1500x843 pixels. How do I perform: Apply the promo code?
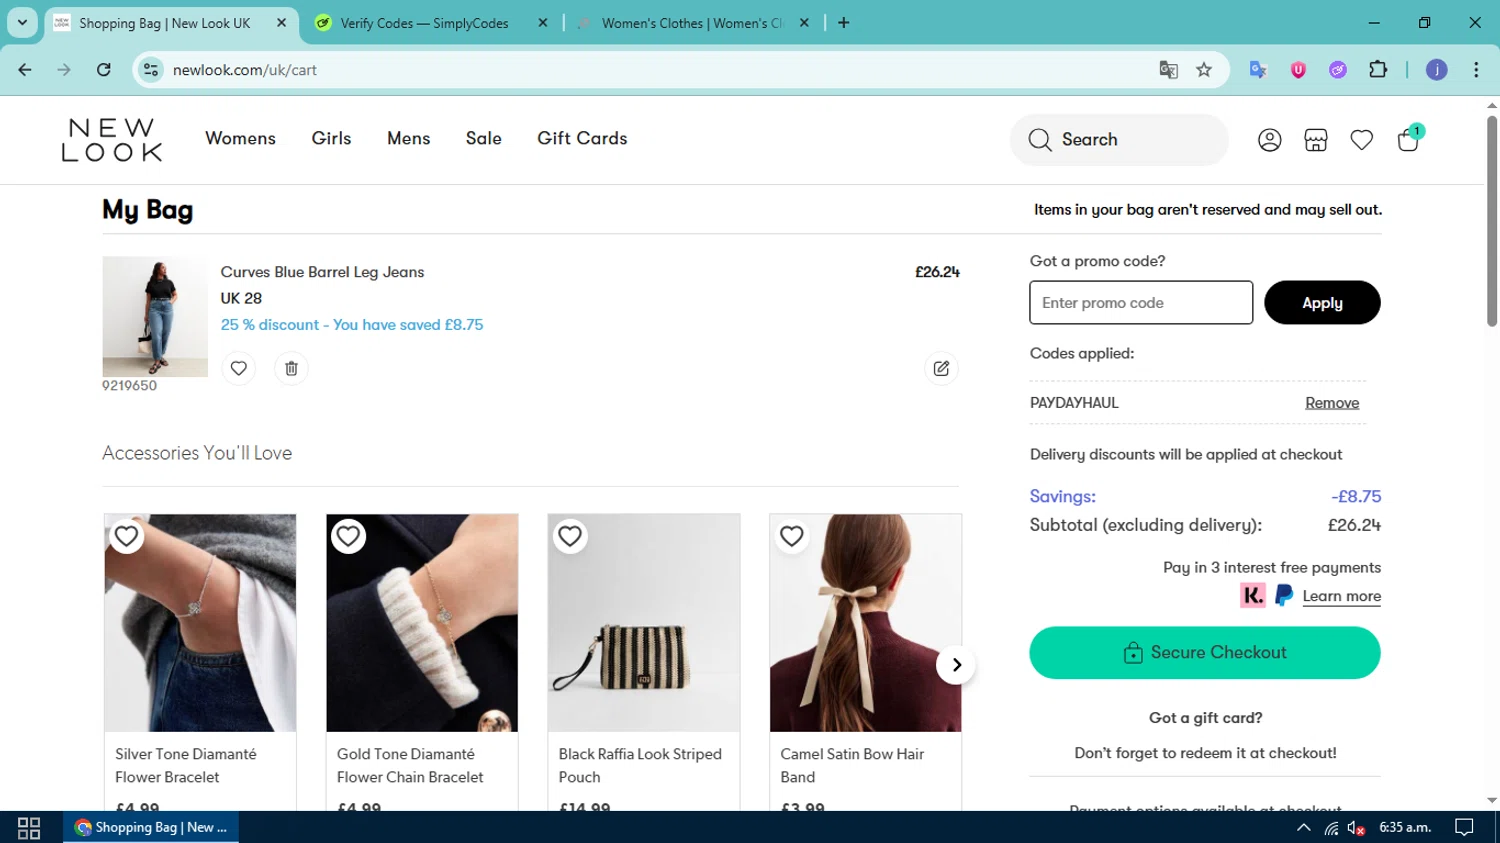[x=1322, y=303]
